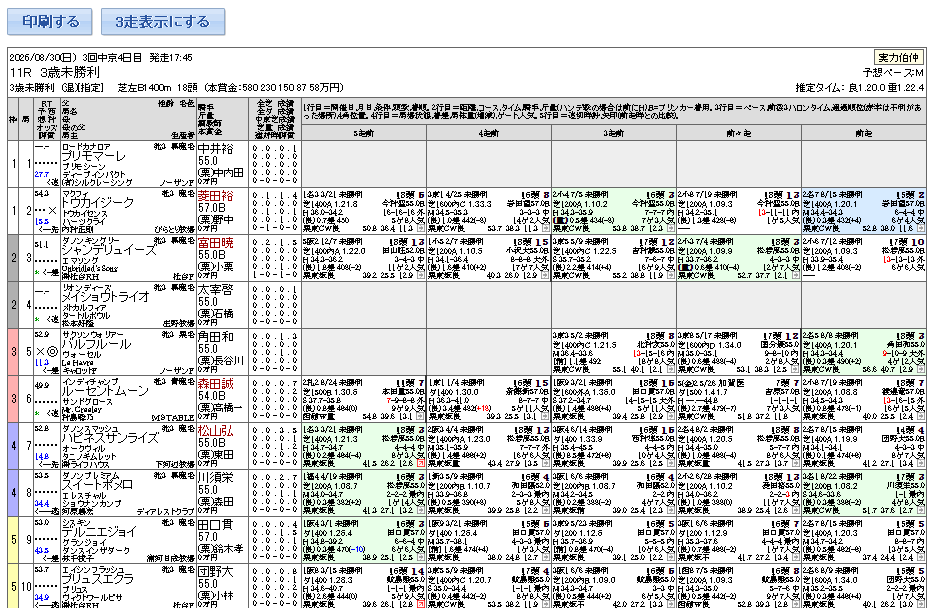Open arrow icon in horse 5's 3走前 cell

click(671, 369)
